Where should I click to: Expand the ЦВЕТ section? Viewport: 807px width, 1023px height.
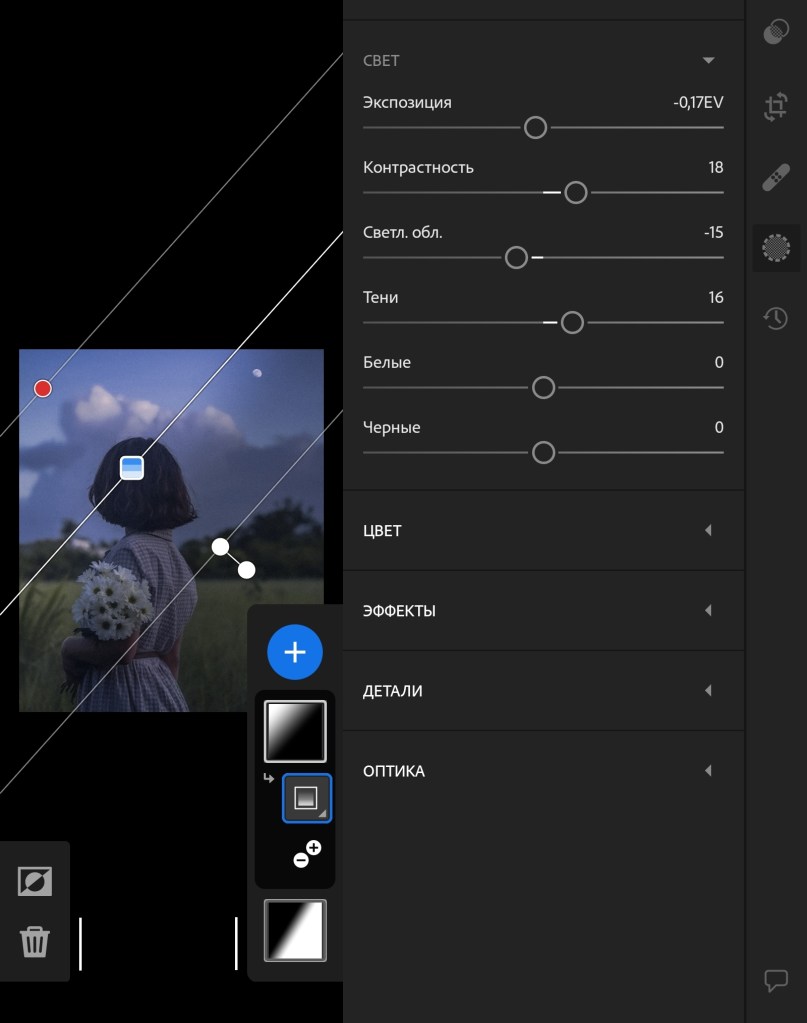click(x=708, y=530)
